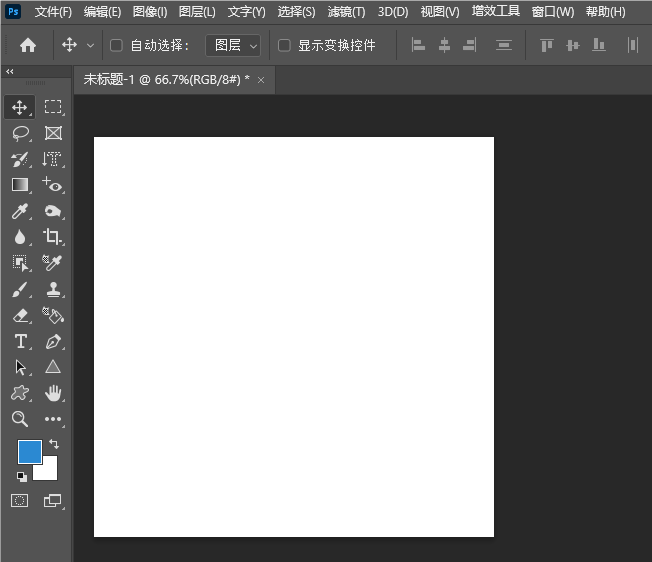The image size is (652, 562).
Task: Close the 未标题-1 document tab
Action: (x=261, y=80)
